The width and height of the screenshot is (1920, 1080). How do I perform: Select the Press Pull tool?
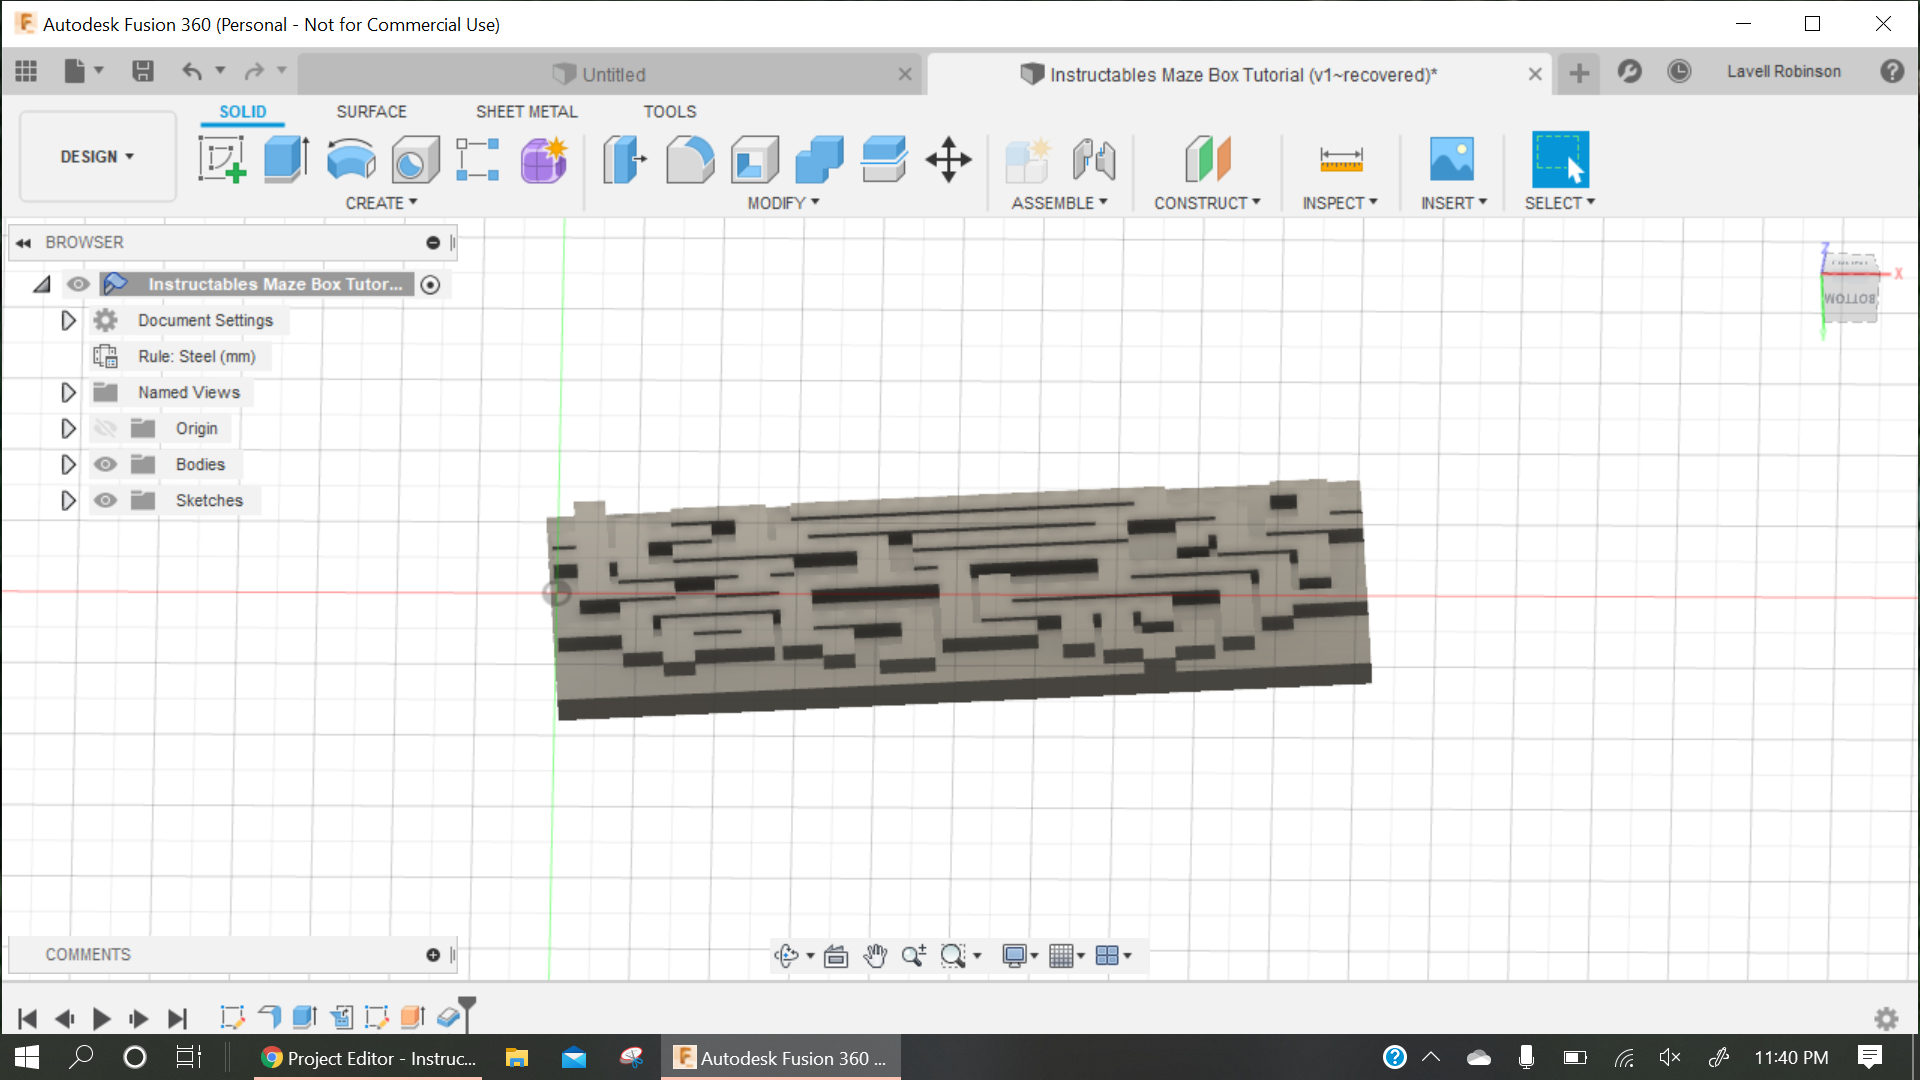[625, 159]
